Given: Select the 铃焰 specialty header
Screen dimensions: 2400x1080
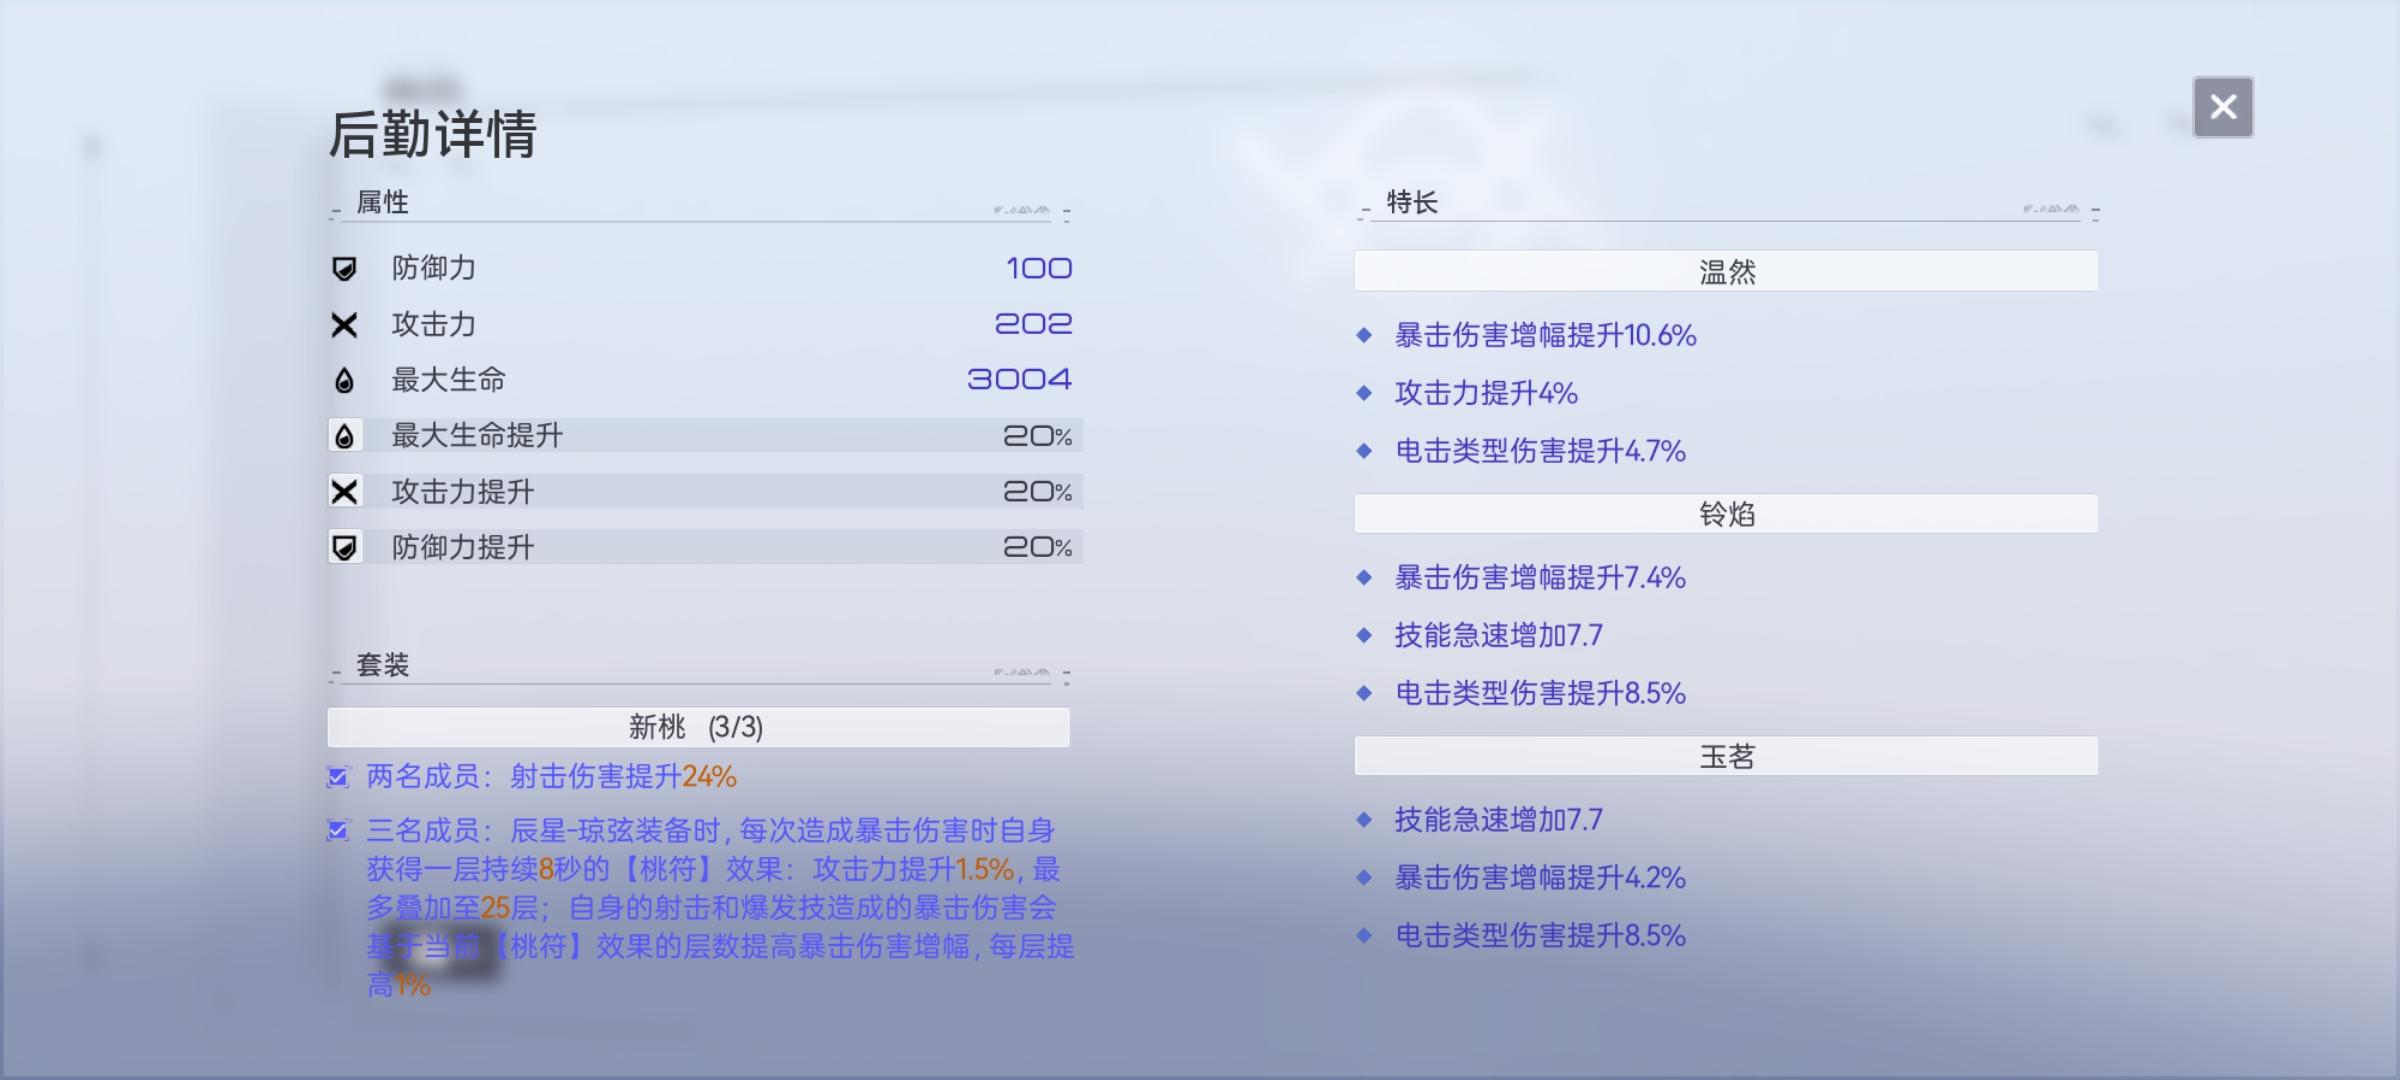Looking at the screenshot, I should [x=1725, y=514].
